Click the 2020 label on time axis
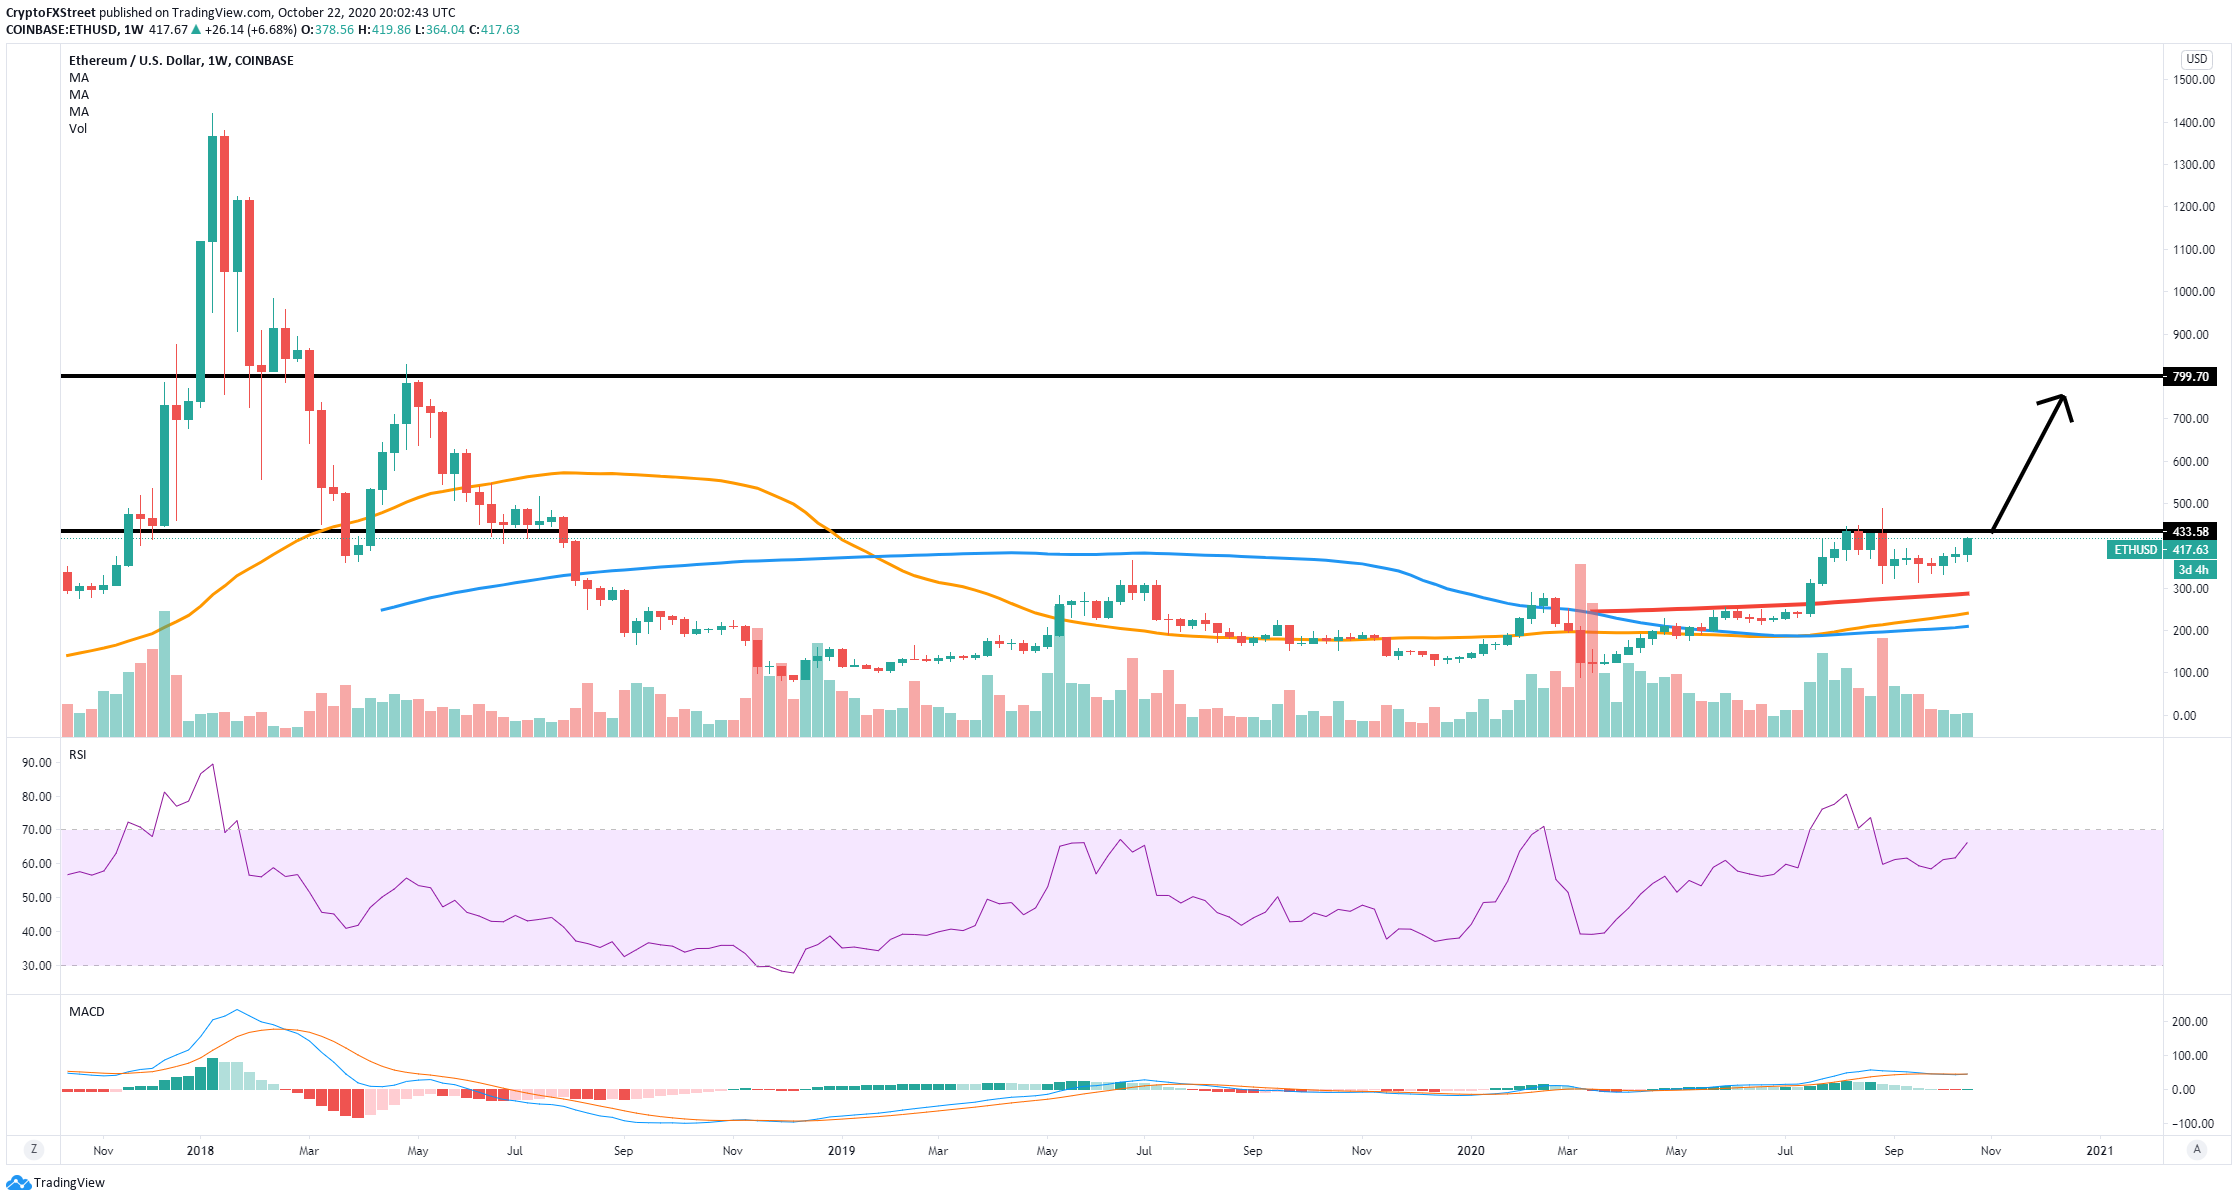Image resolution: width=2238 pixels, height=1201 pixels. pyautogui.click(x=1471, y=1151)
